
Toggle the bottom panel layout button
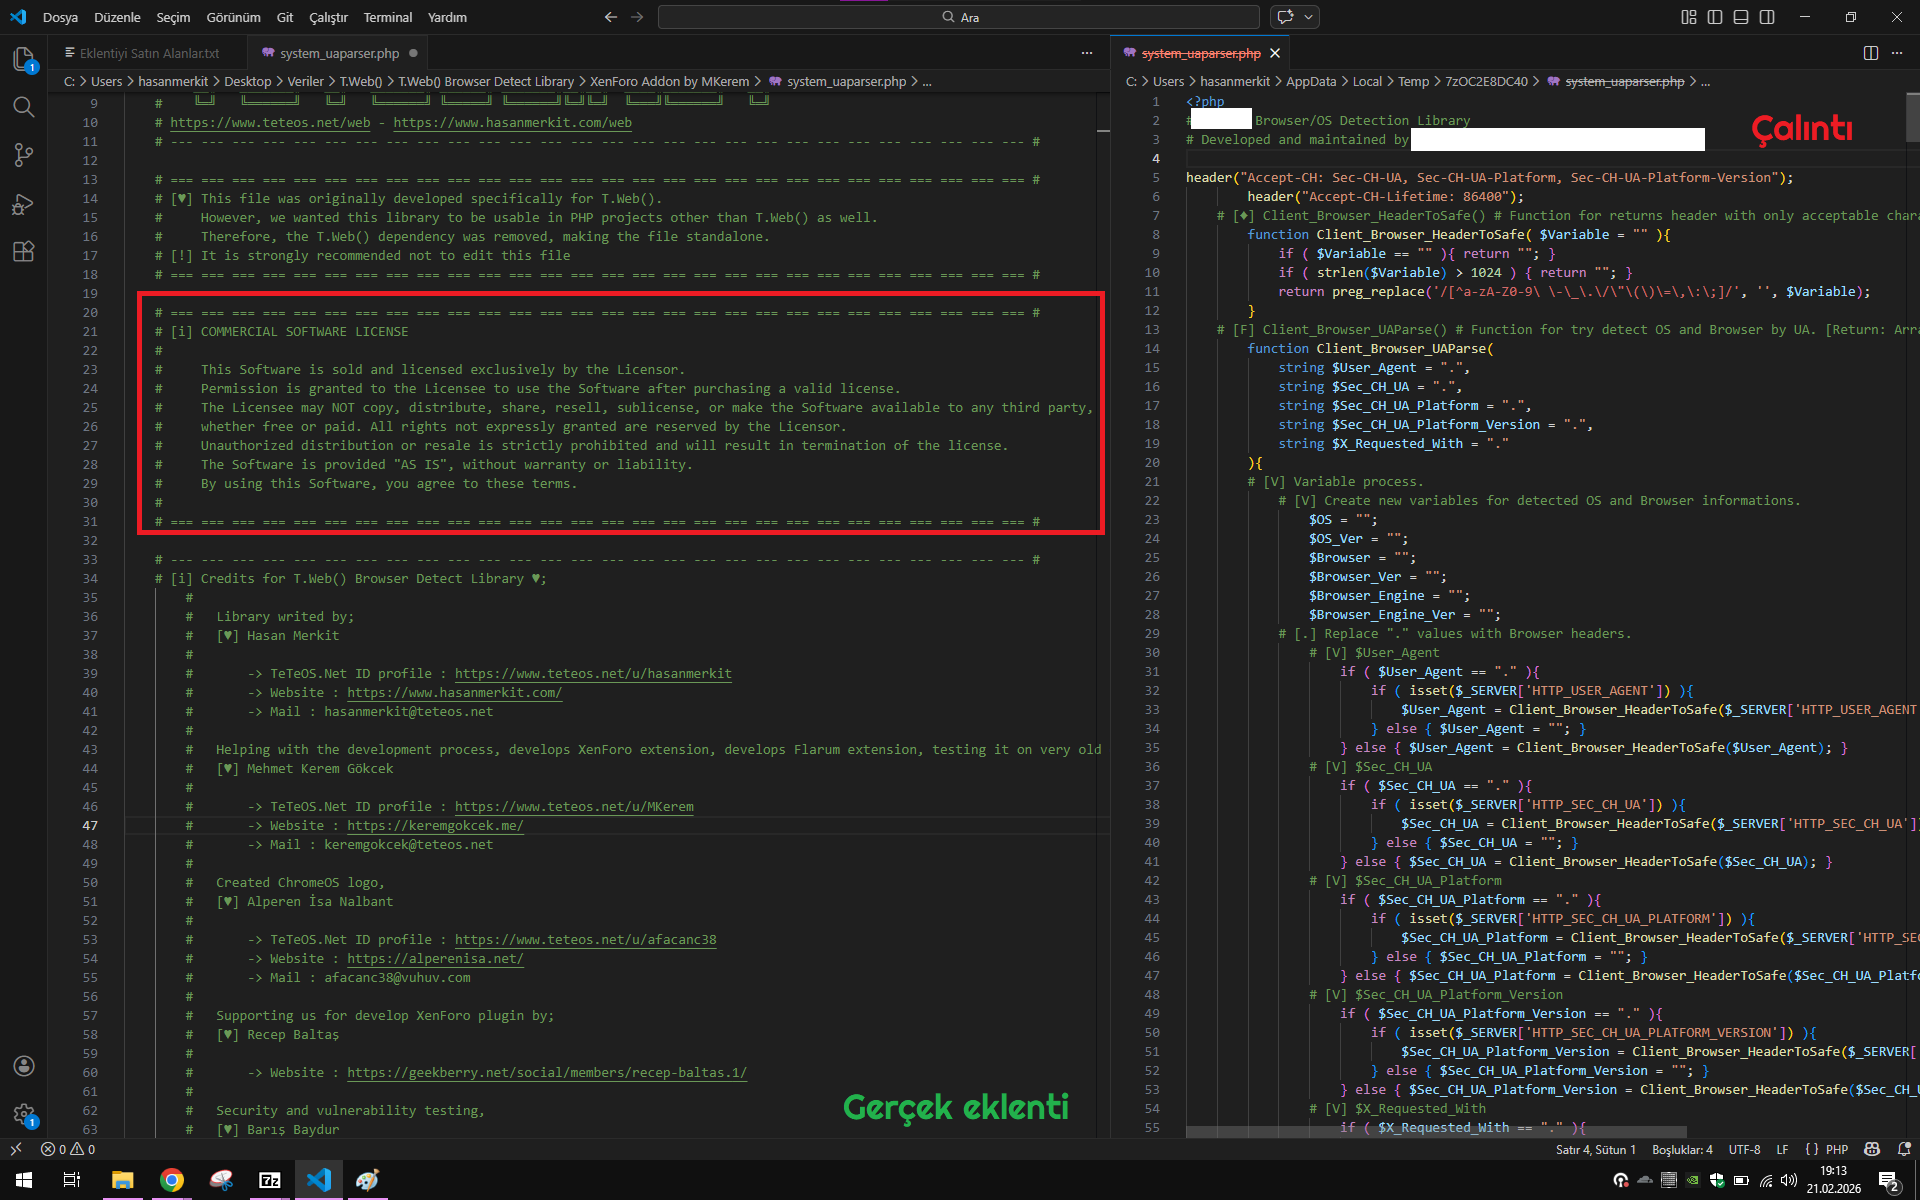(x=1741, y=17)
